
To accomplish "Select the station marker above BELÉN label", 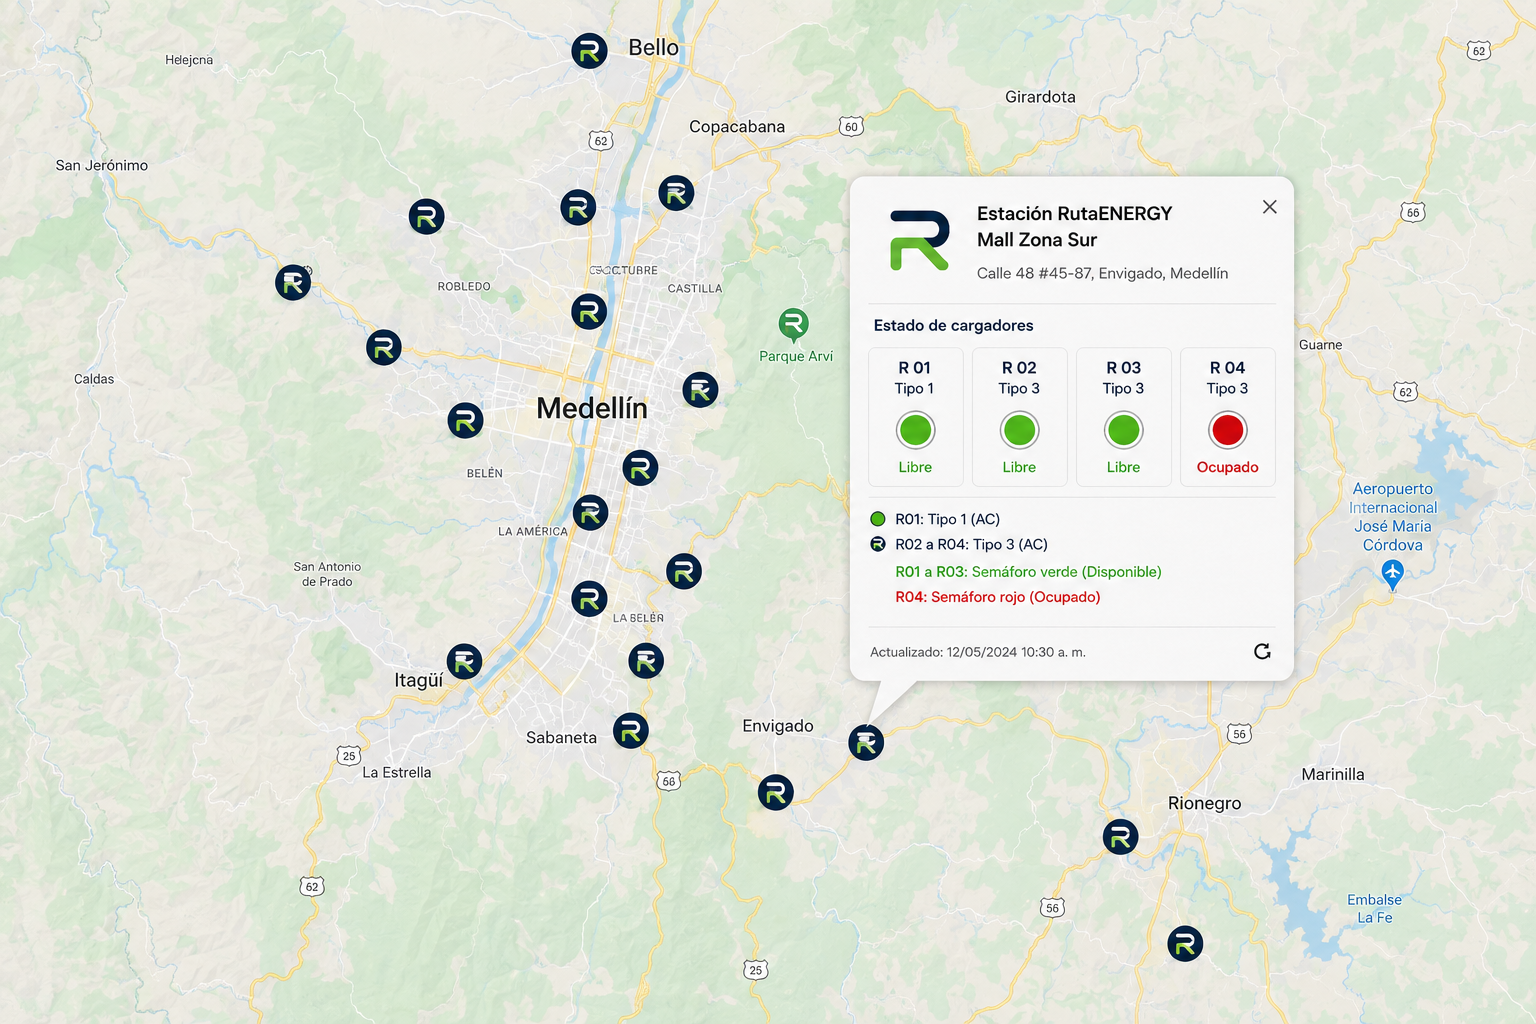I will pyautogui.click(x=465, y=420).
